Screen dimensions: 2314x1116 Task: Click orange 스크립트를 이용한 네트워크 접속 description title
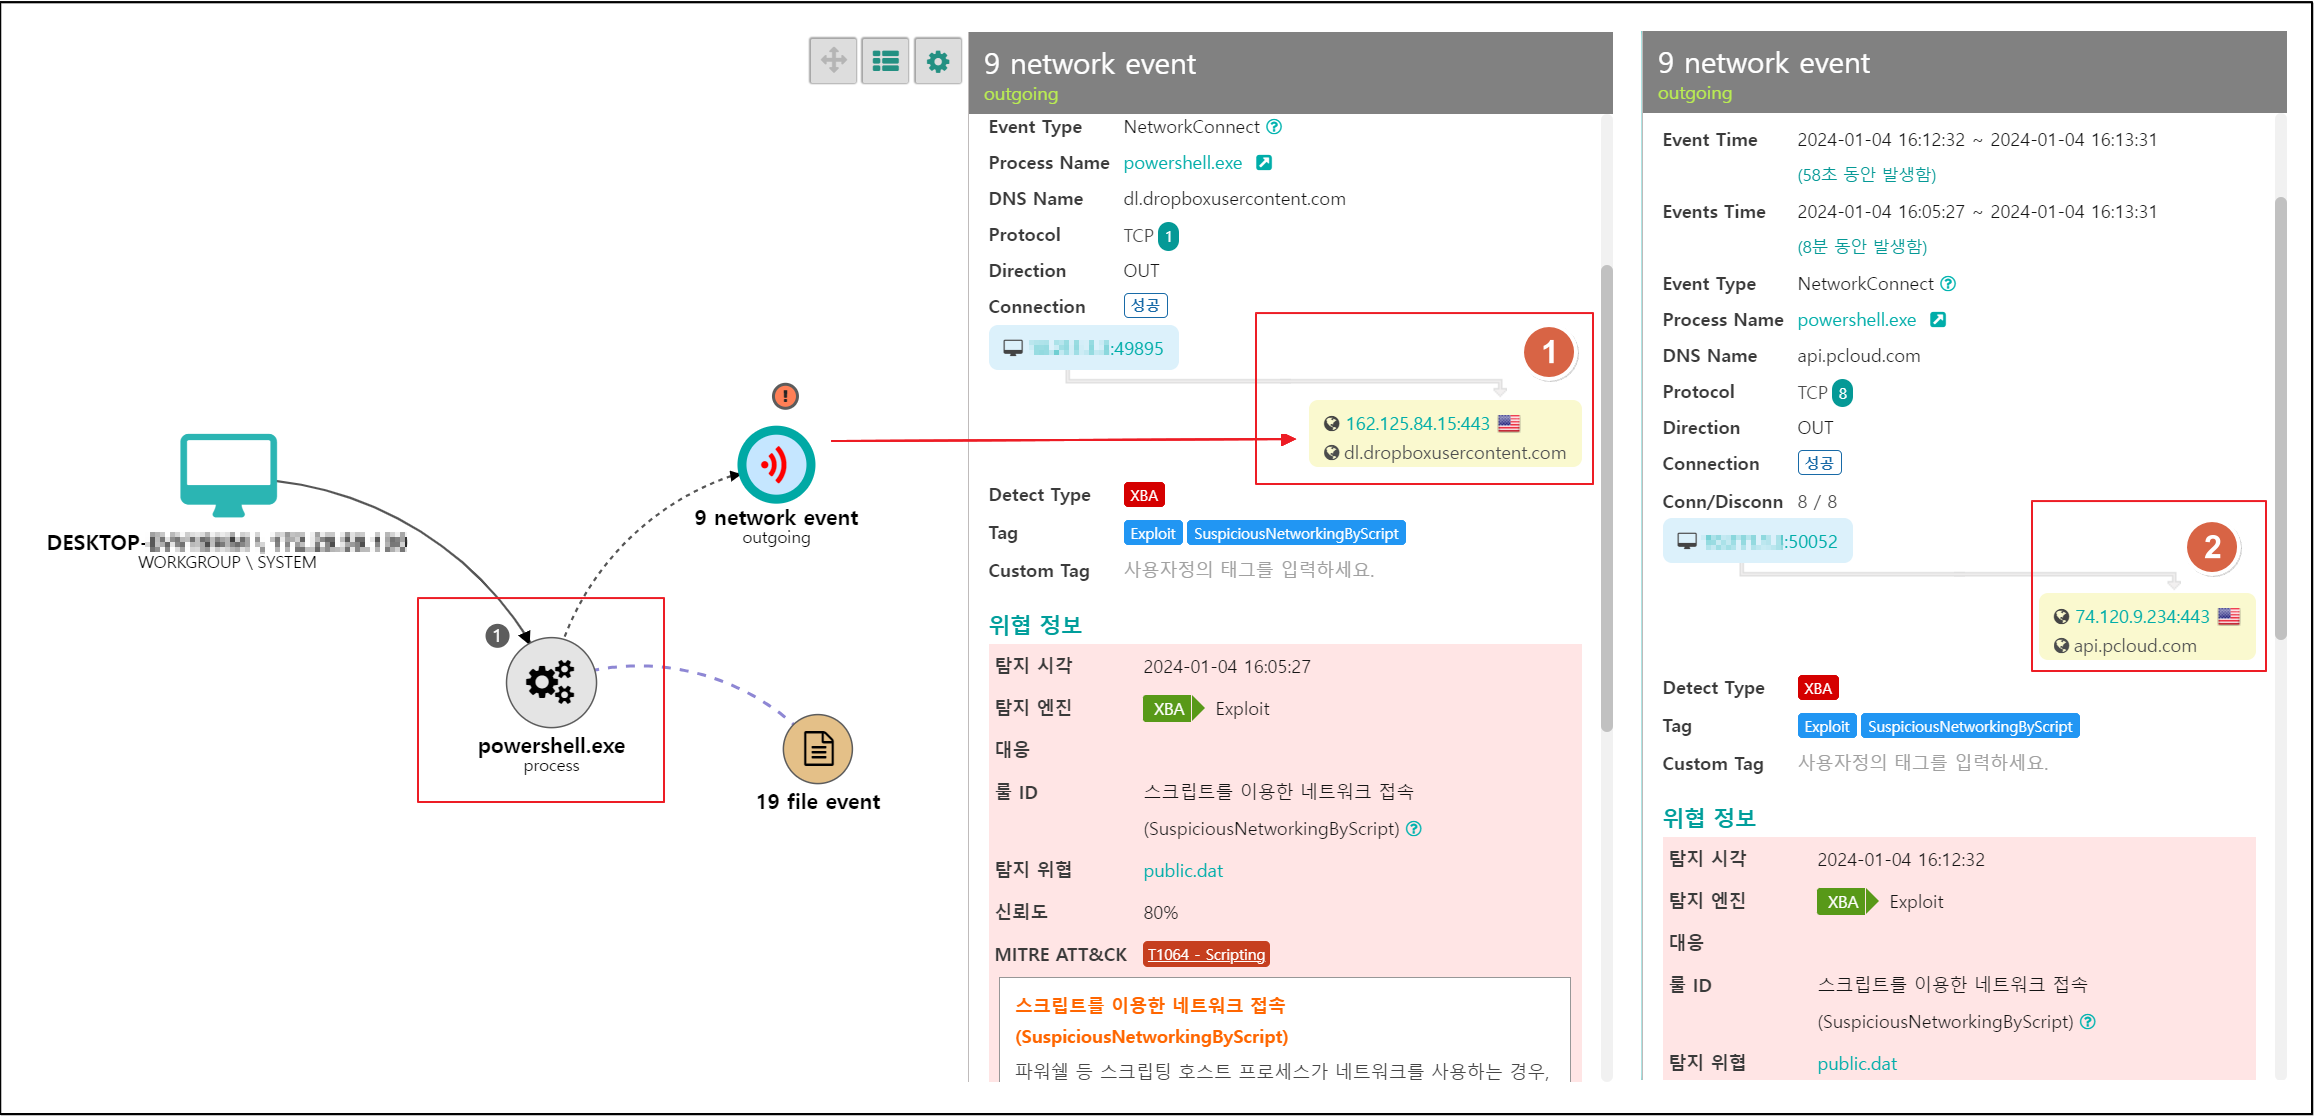pyautogui.click(x=1150, y=1005)
